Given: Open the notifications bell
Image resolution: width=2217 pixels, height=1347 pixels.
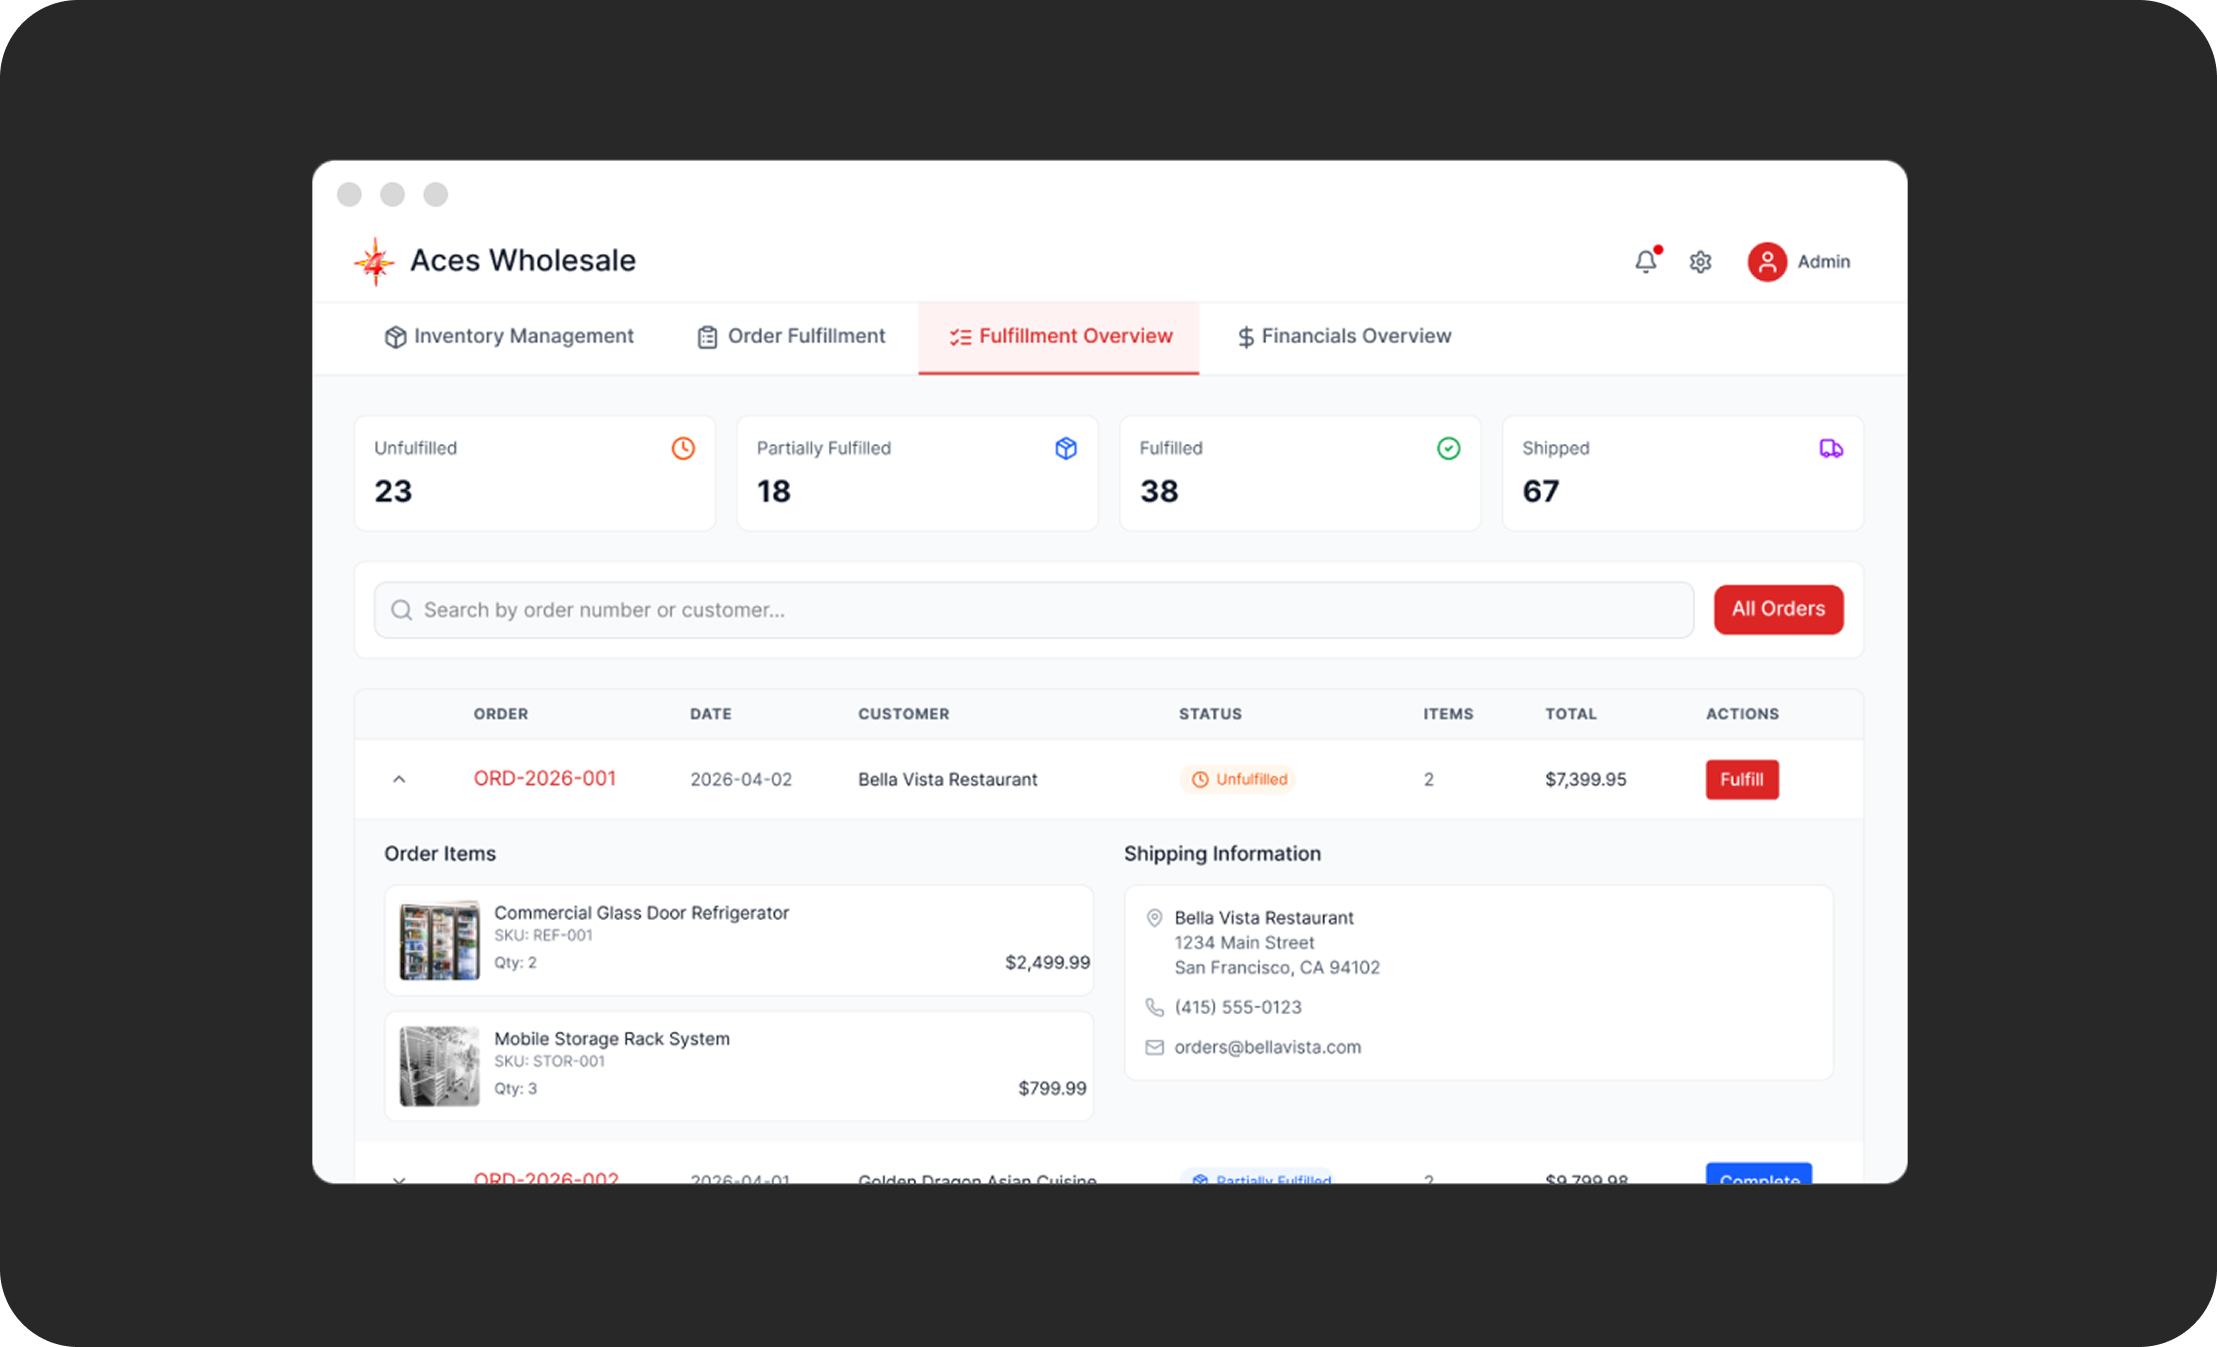Looking at the screenshot, I should (1645, 261).
